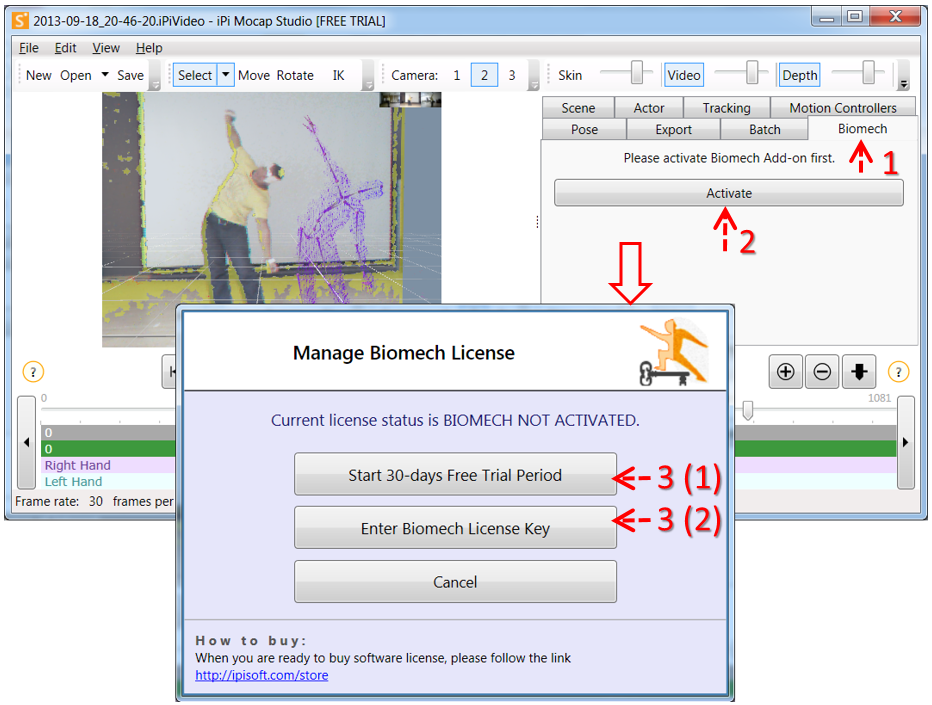932x705 pixels.
Task: Toggle the Video display button
Action: point(684,75)
